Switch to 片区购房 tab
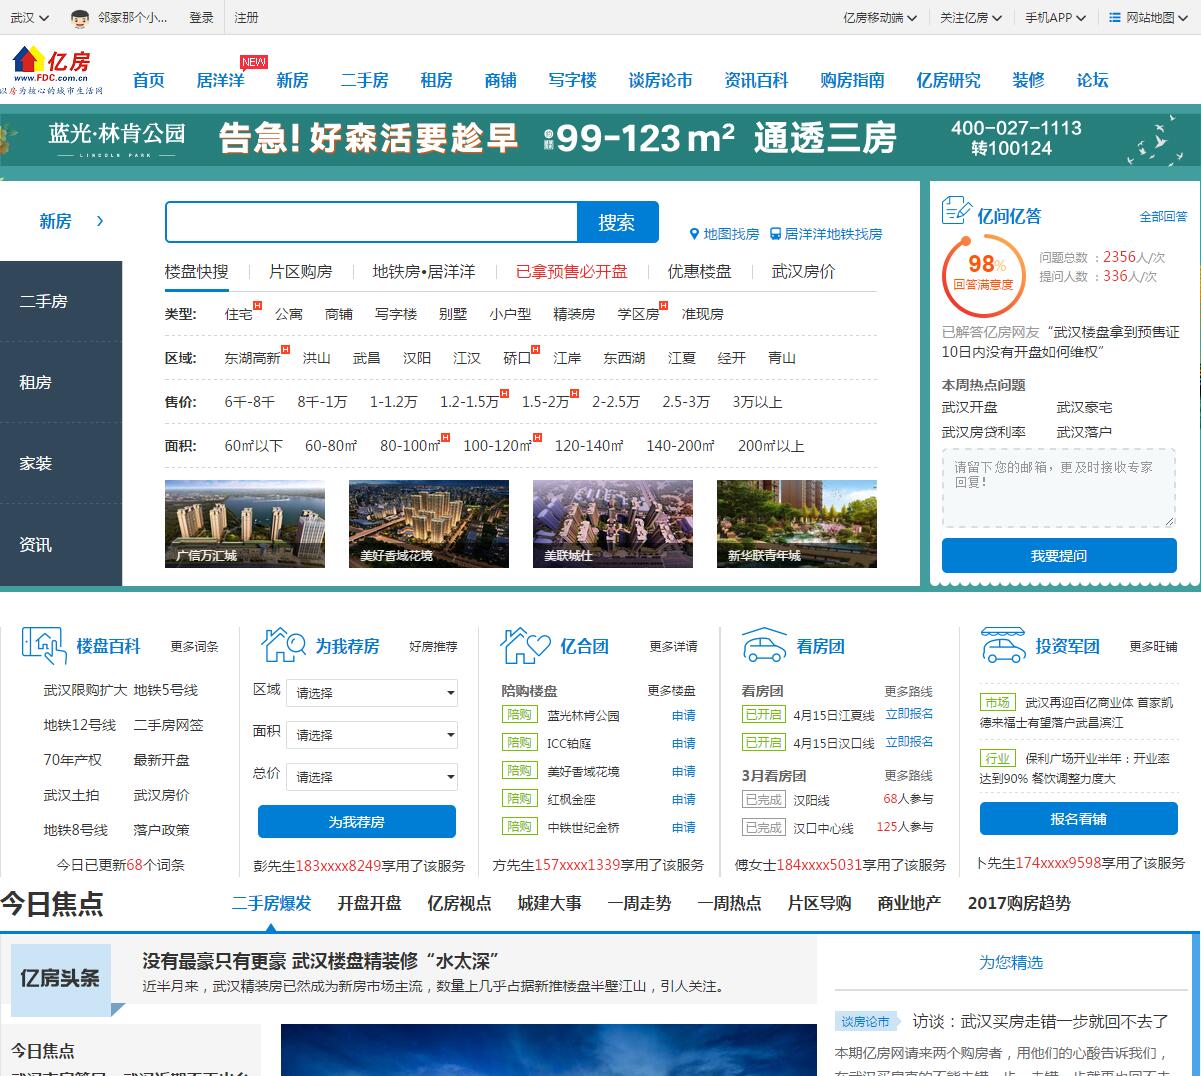 (300, 272)
